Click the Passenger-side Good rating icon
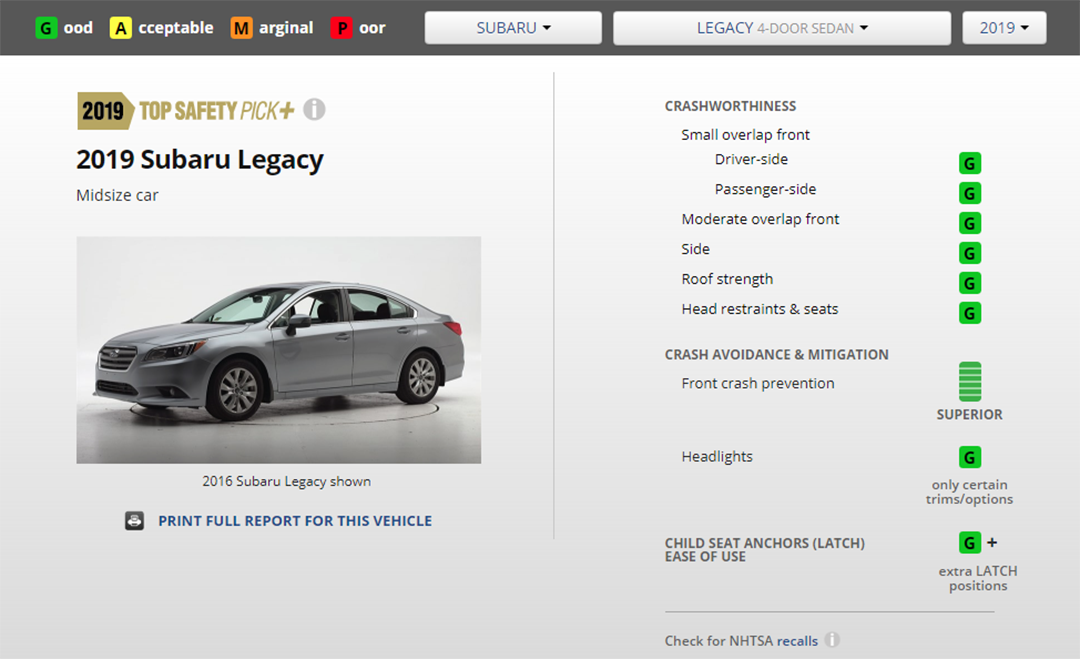Image resolution: width=1080 pixels, height=659 pixels. pyautogui.click(x=969, y=193)
